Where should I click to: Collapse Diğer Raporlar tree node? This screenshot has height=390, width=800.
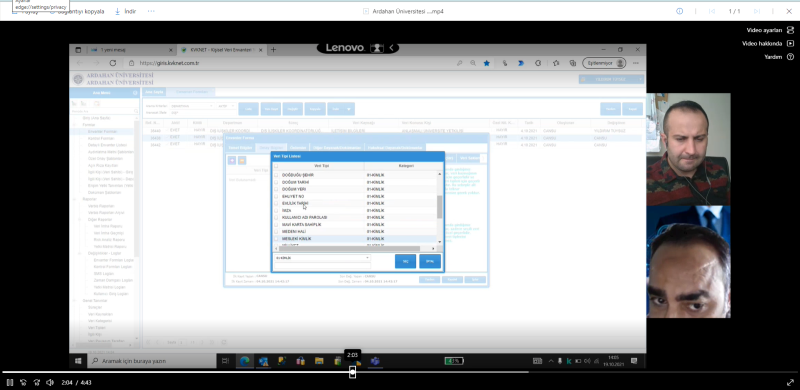(80, 220)
